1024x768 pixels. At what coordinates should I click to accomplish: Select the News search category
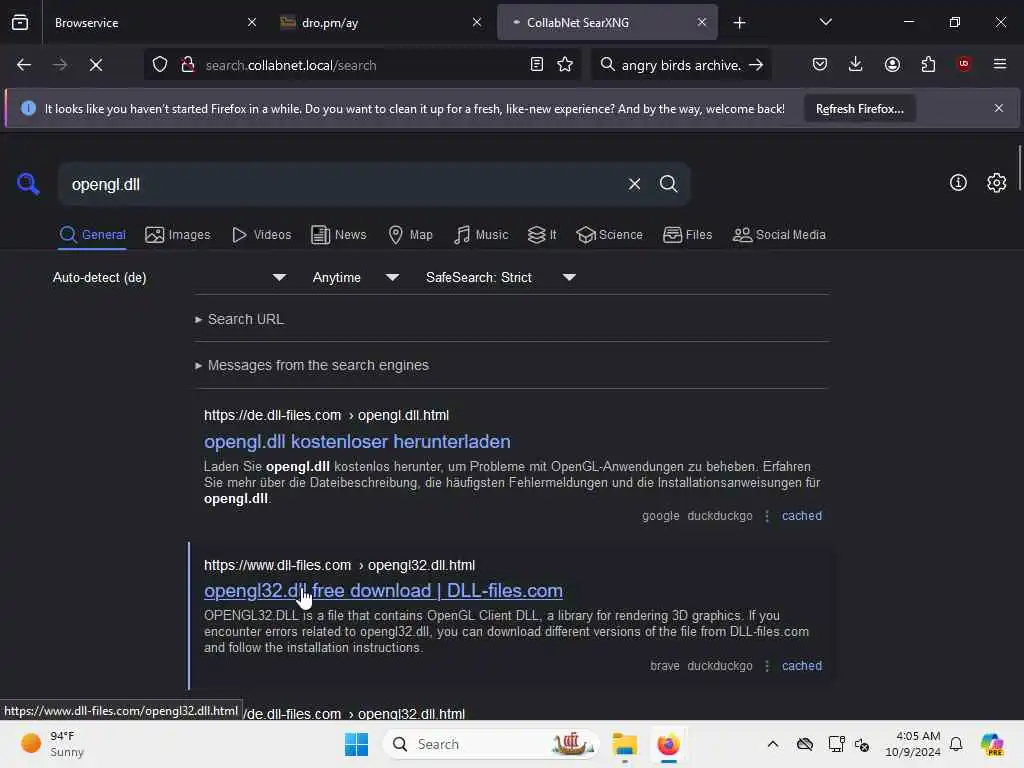tap(338, 235)
